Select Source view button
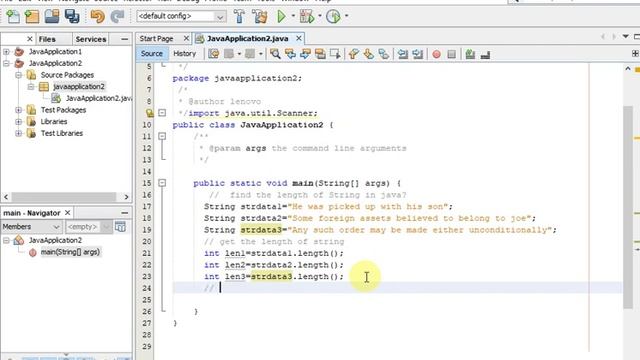The image size is (640, 360). coord(151,53)
